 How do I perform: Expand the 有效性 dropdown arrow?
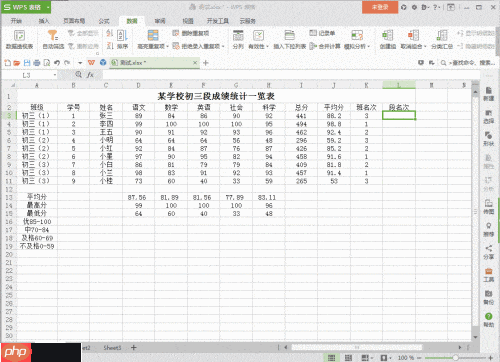[267, 46]
